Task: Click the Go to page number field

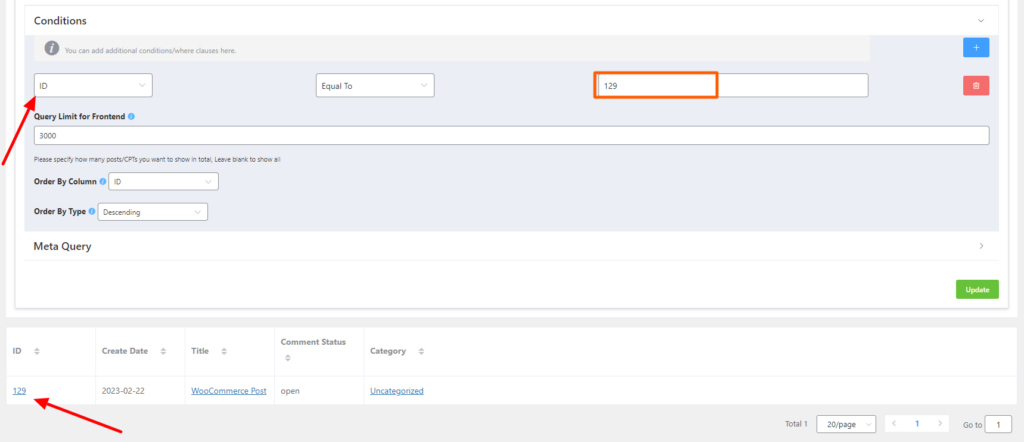Action: (x=998, y=424)
